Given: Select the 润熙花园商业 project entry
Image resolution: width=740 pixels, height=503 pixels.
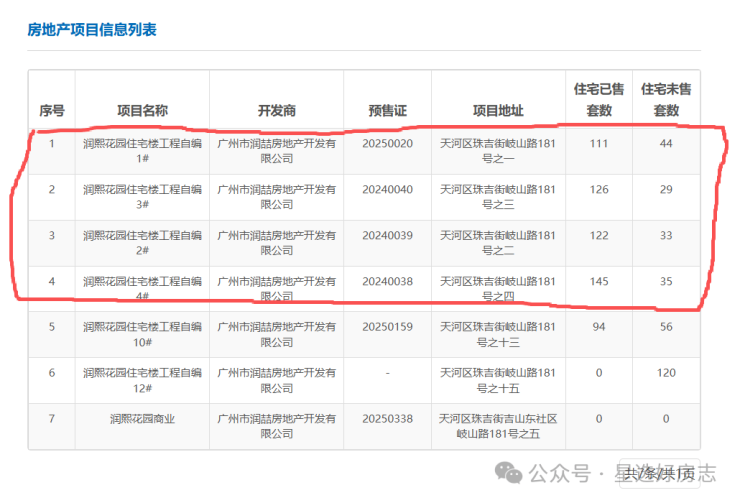Looking at the screenshot, I should click(x=142, y=419).
